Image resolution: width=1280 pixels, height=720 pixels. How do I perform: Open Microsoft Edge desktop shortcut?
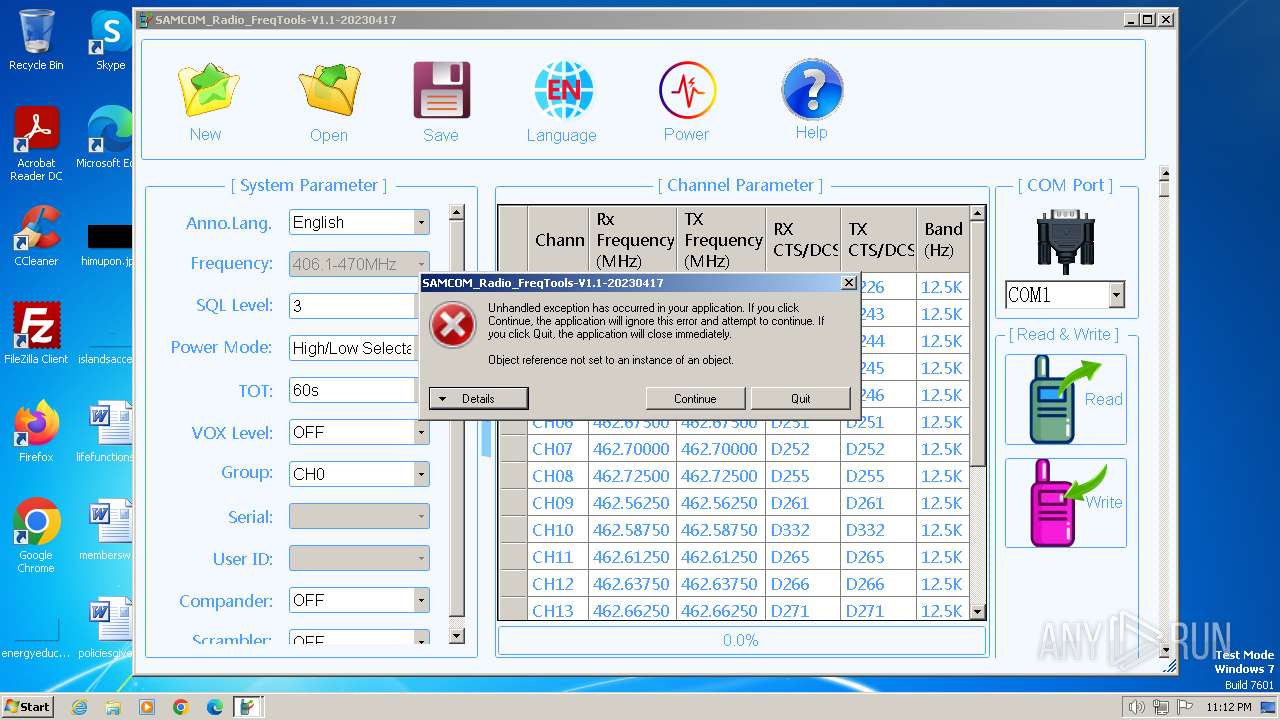[104, 138]
